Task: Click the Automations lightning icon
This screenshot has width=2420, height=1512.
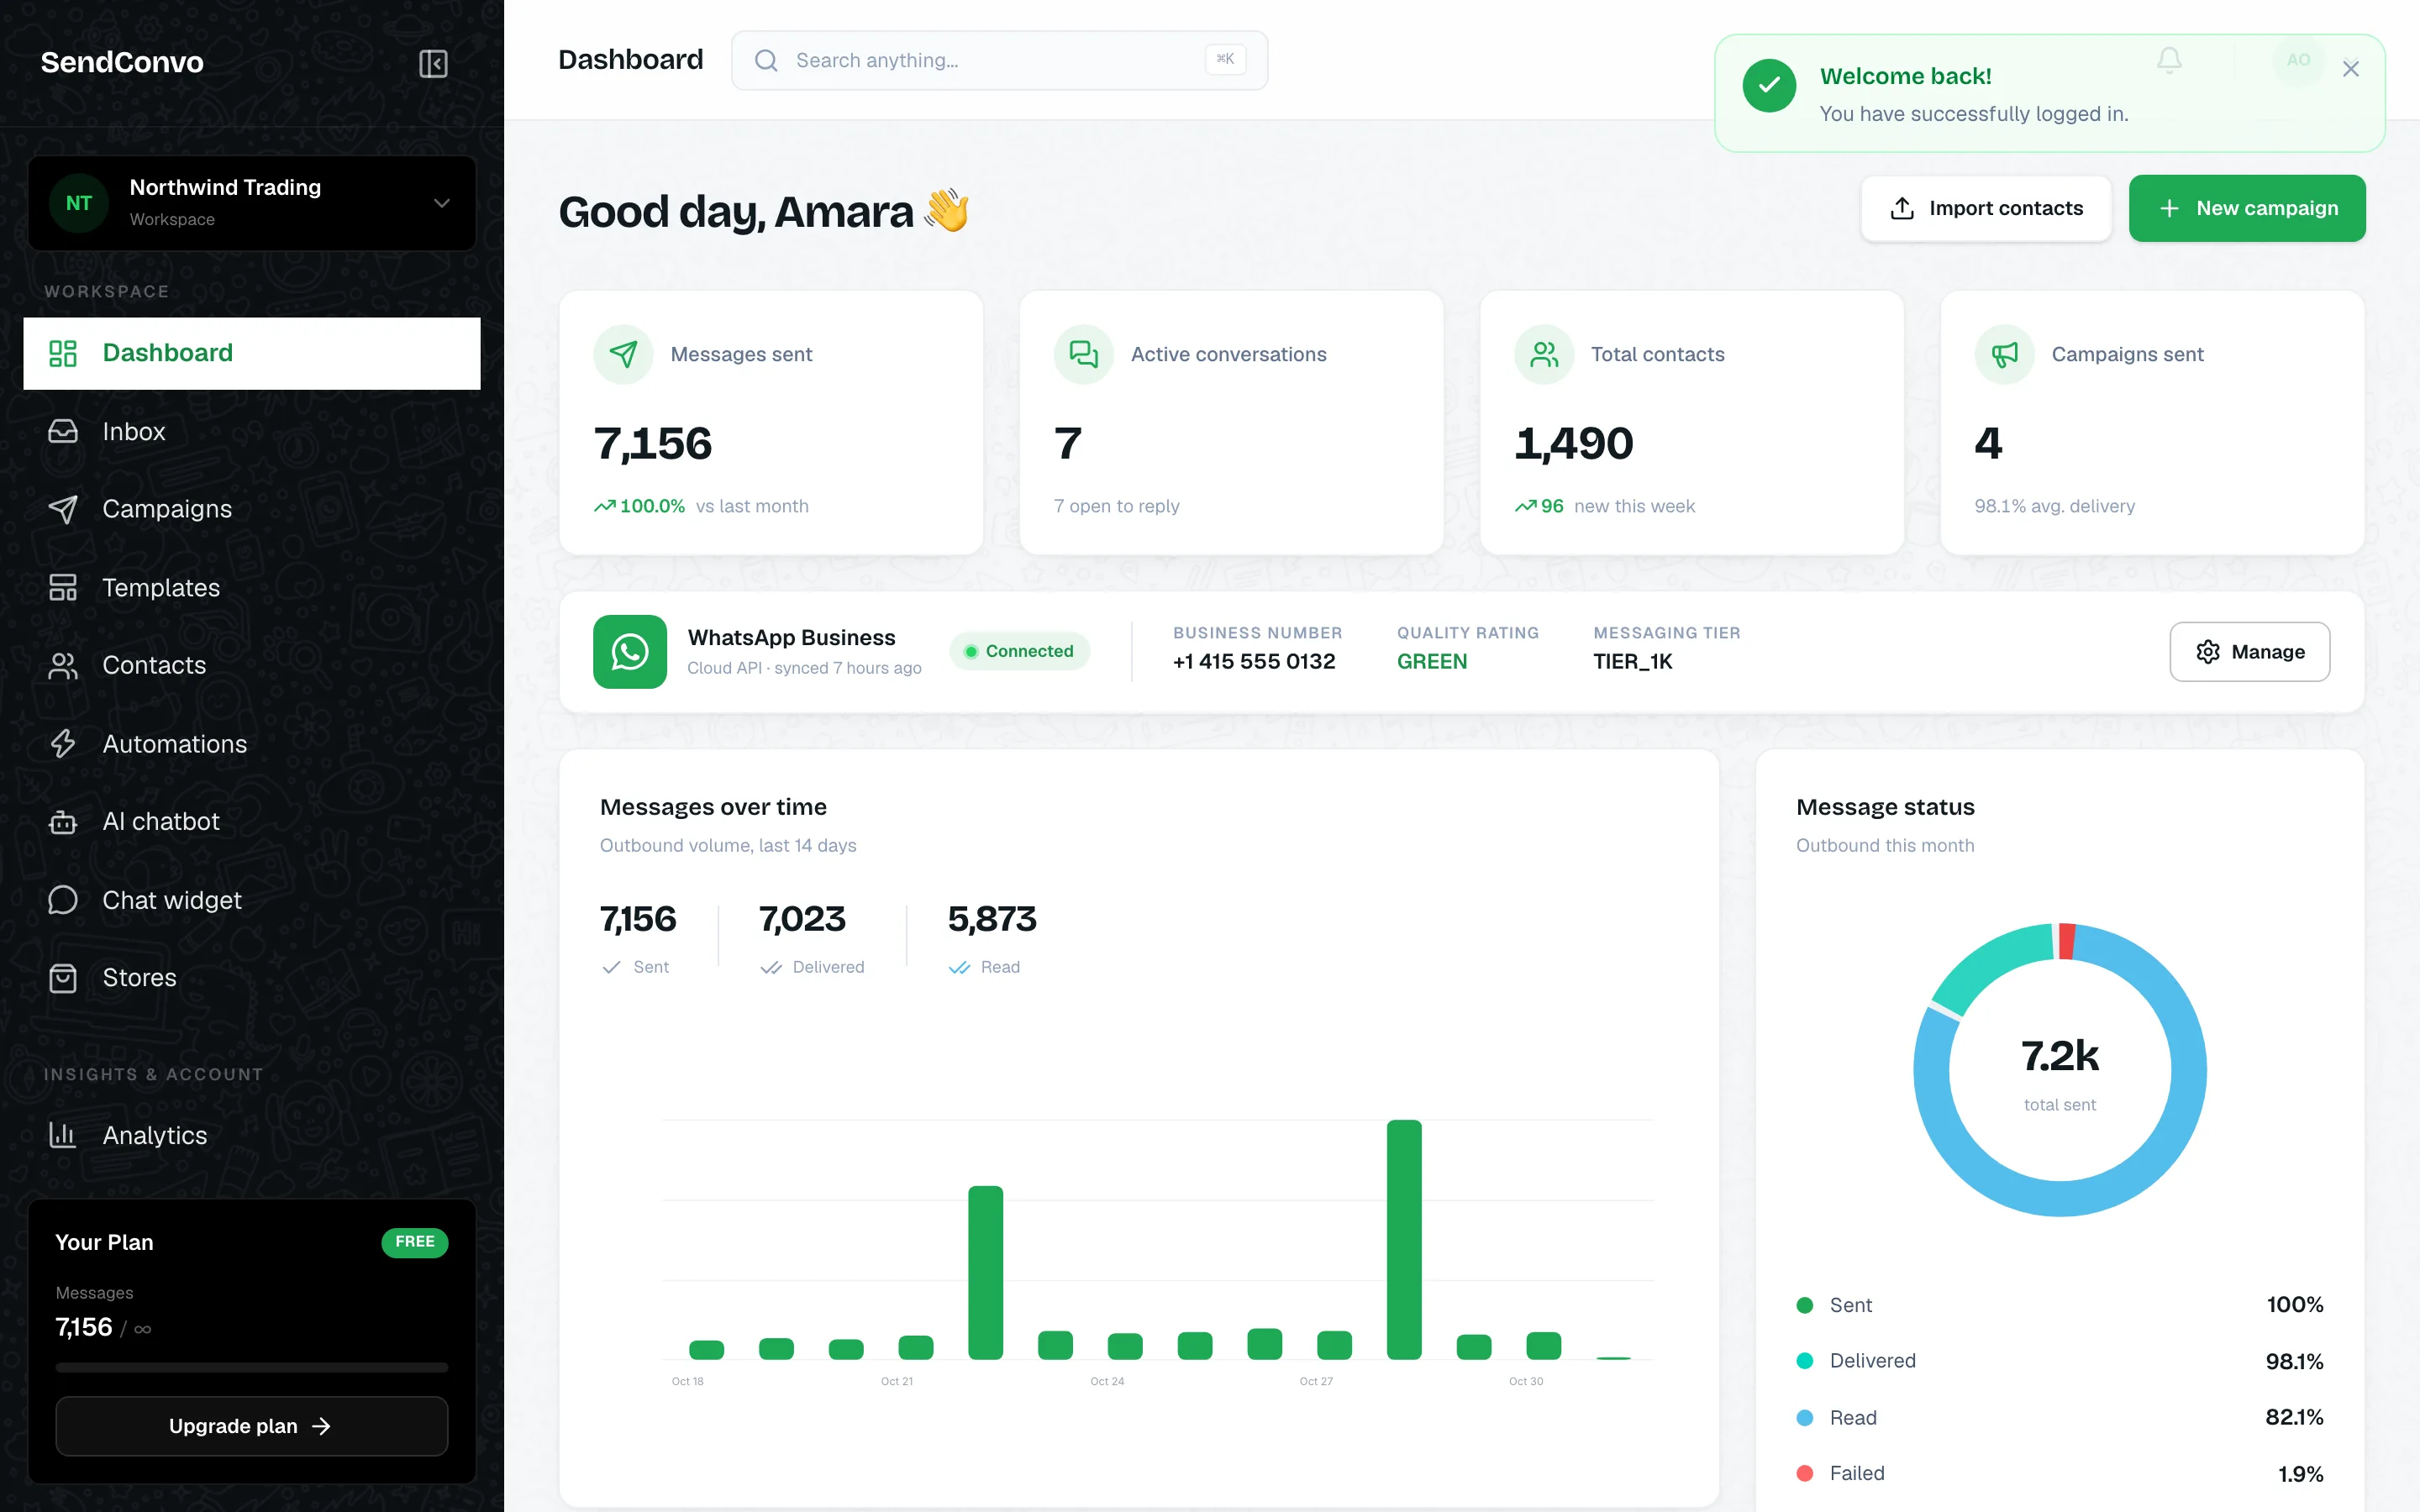Action: (x=63, y=743)
